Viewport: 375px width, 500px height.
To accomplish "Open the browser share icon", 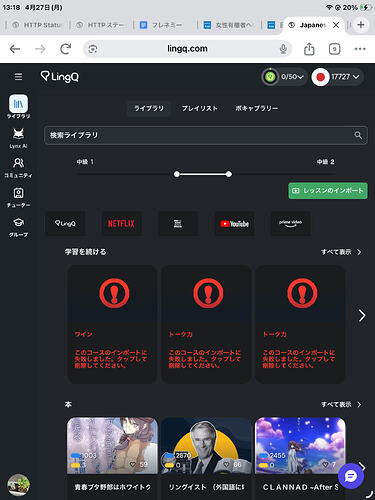I will (x=309, y=49).
